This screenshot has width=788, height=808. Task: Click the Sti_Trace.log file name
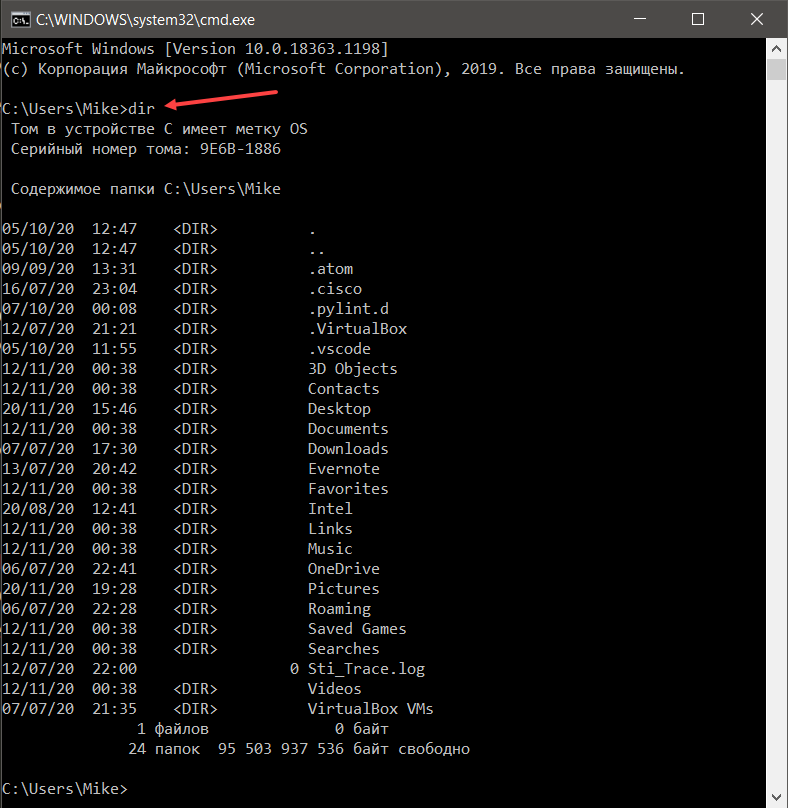[x=366, y=669]
